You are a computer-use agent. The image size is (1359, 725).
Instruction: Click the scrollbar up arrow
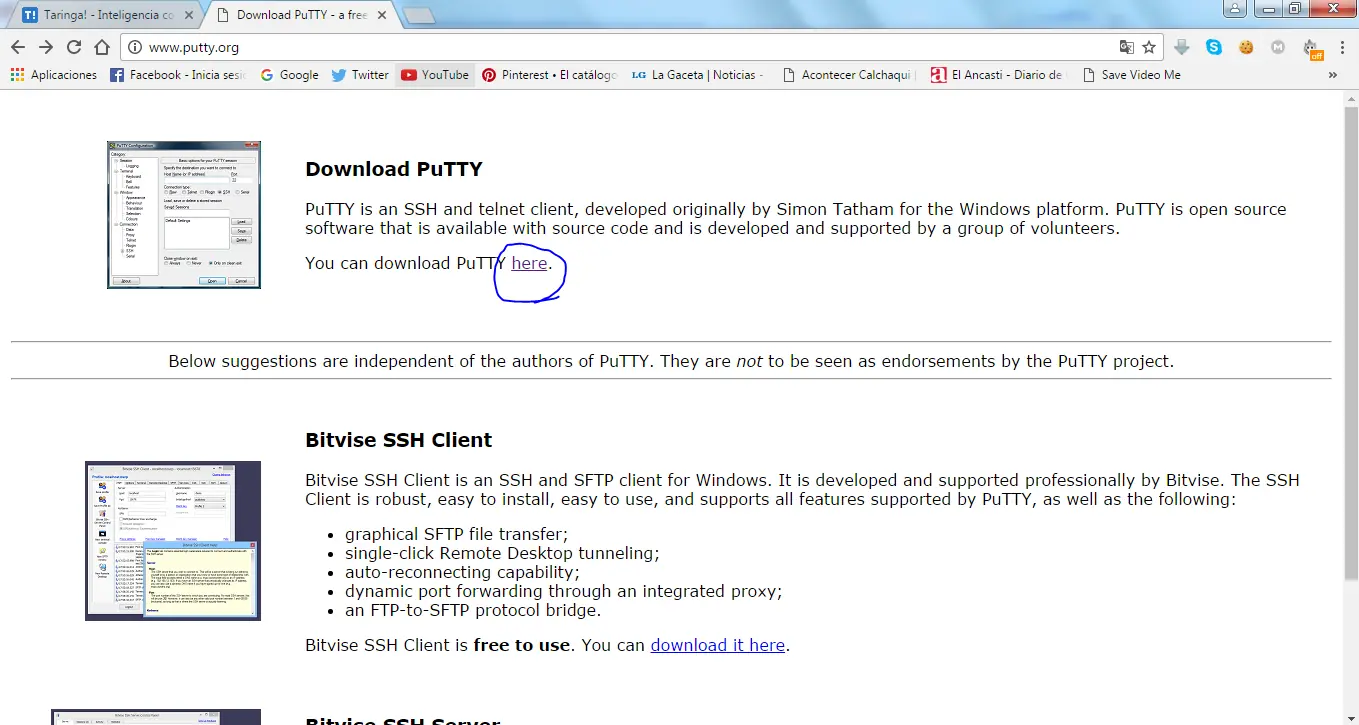click(1351, 99)
